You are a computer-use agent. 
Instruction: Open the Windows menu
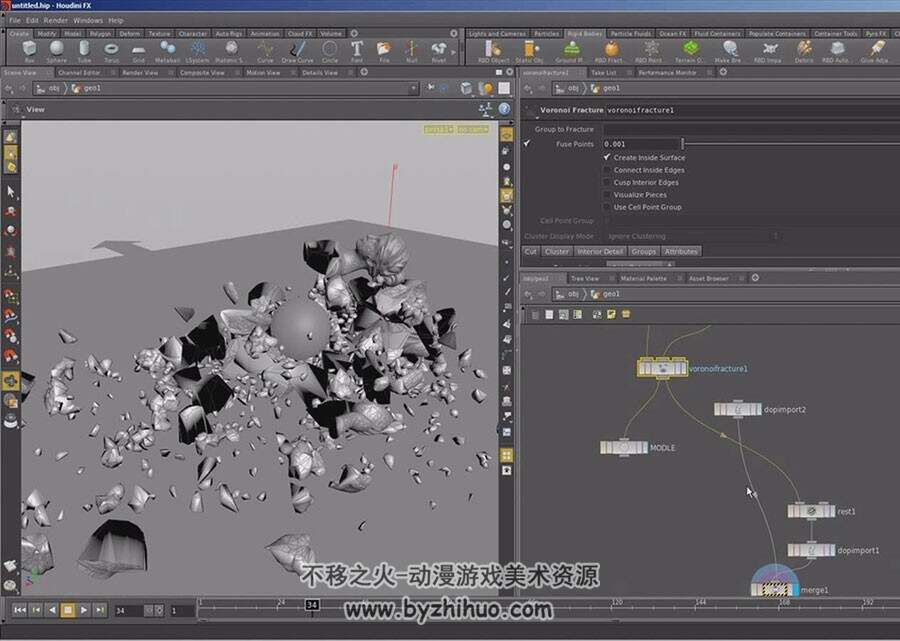click(88, 20)
